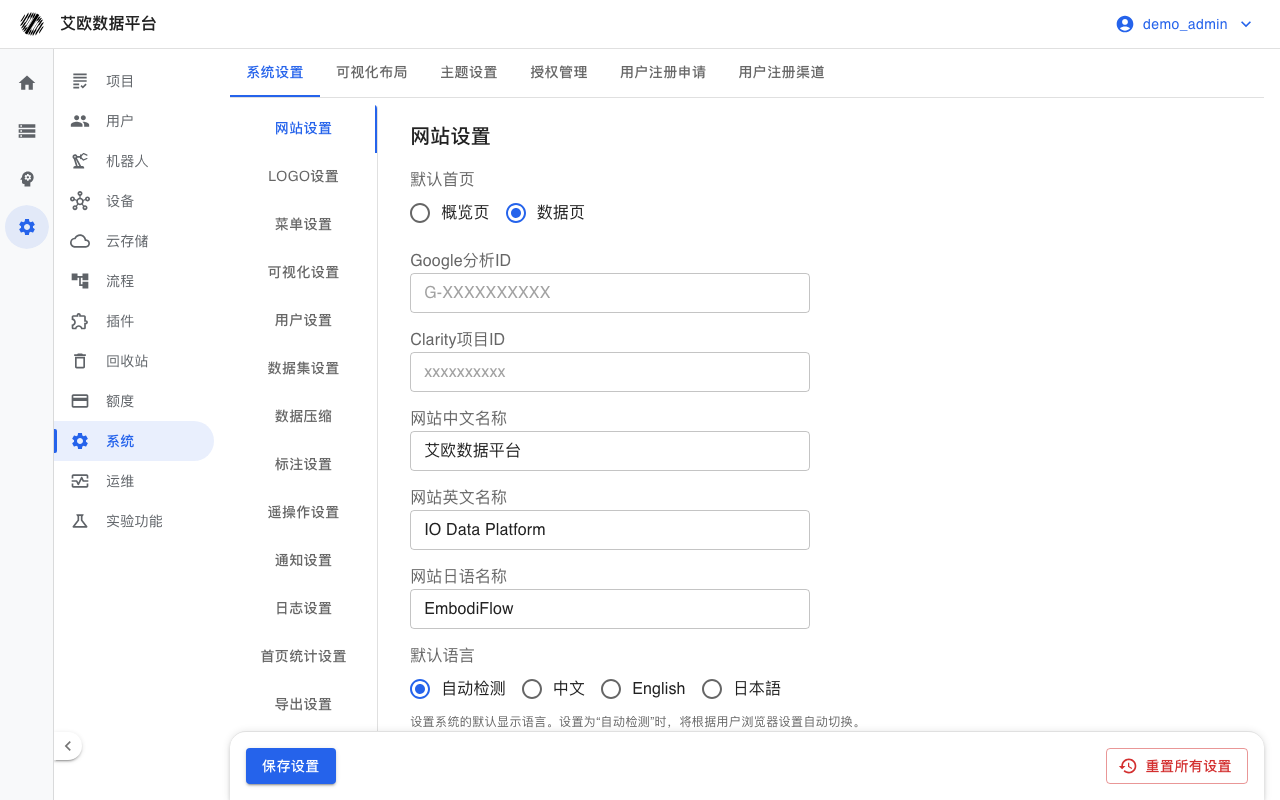This screenshot has width=1280, height=800.
Task: Click the demo_admin username
Action: (x=1185, y=24)
